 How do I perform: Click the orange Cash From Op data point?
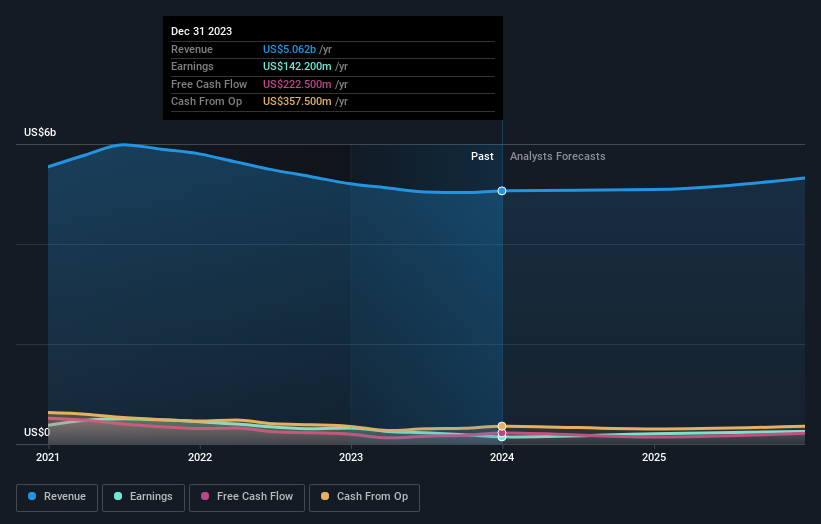coord(502,426)
